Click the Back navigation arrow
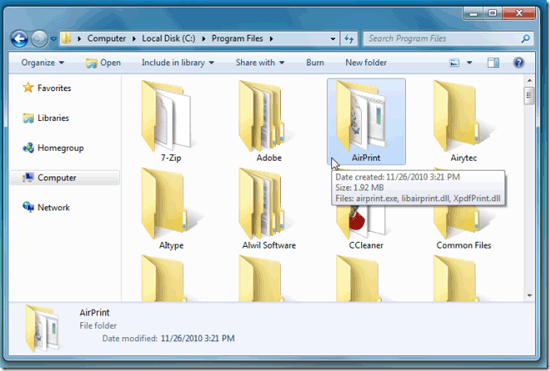 tap(19, 39)
